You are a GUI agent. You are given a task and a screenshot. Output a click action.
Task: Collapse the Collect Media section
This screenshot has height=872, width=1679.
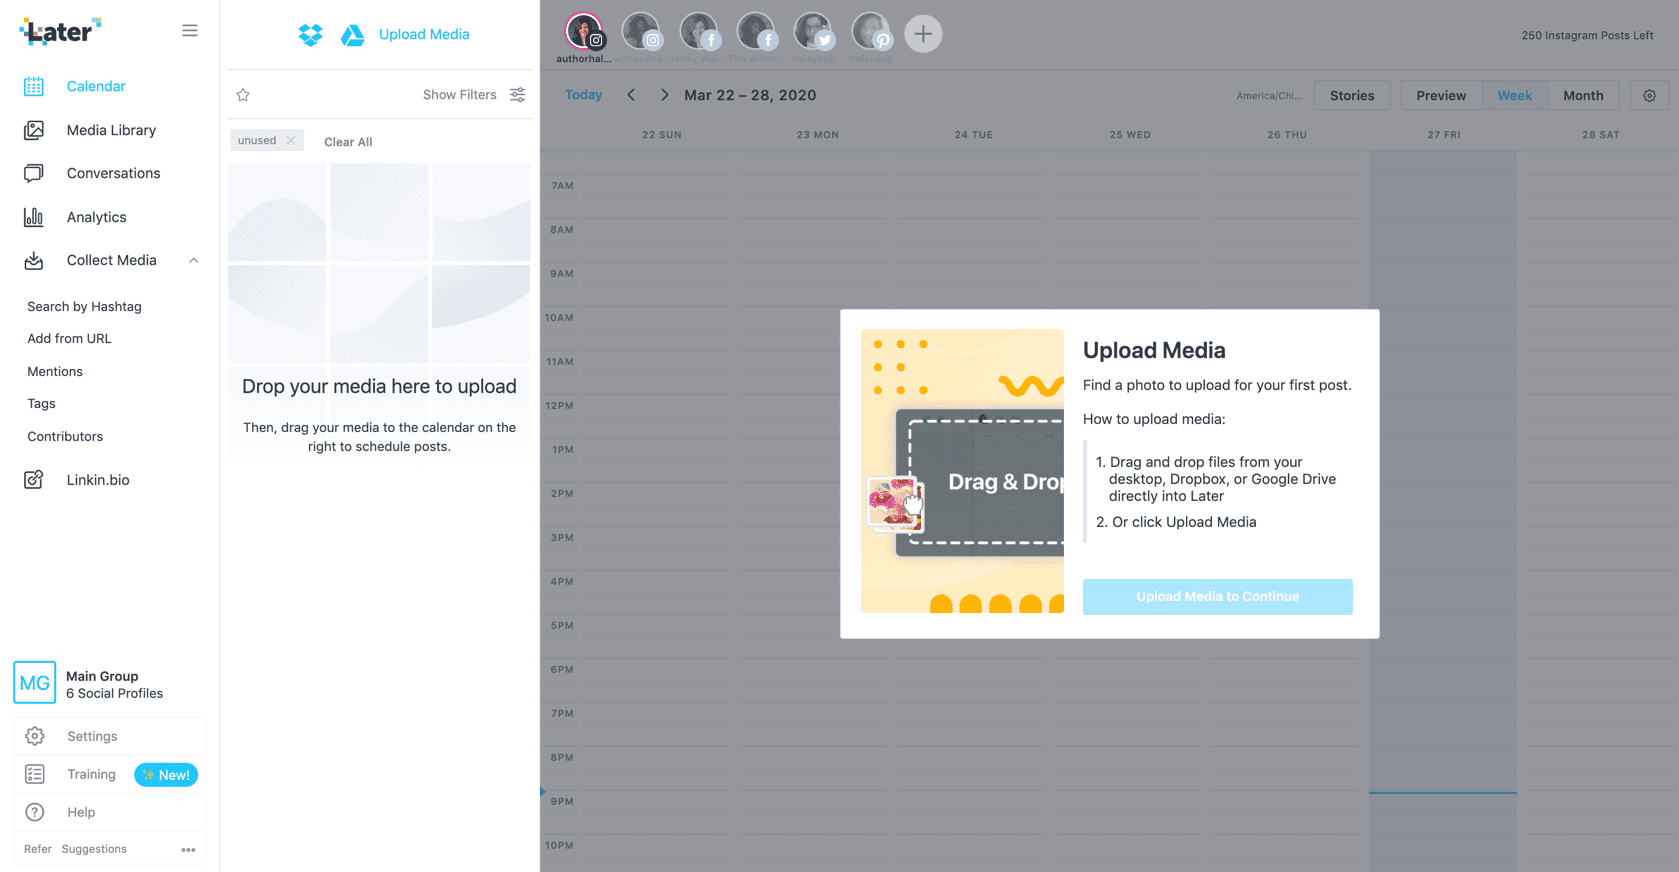coord(194,260)
